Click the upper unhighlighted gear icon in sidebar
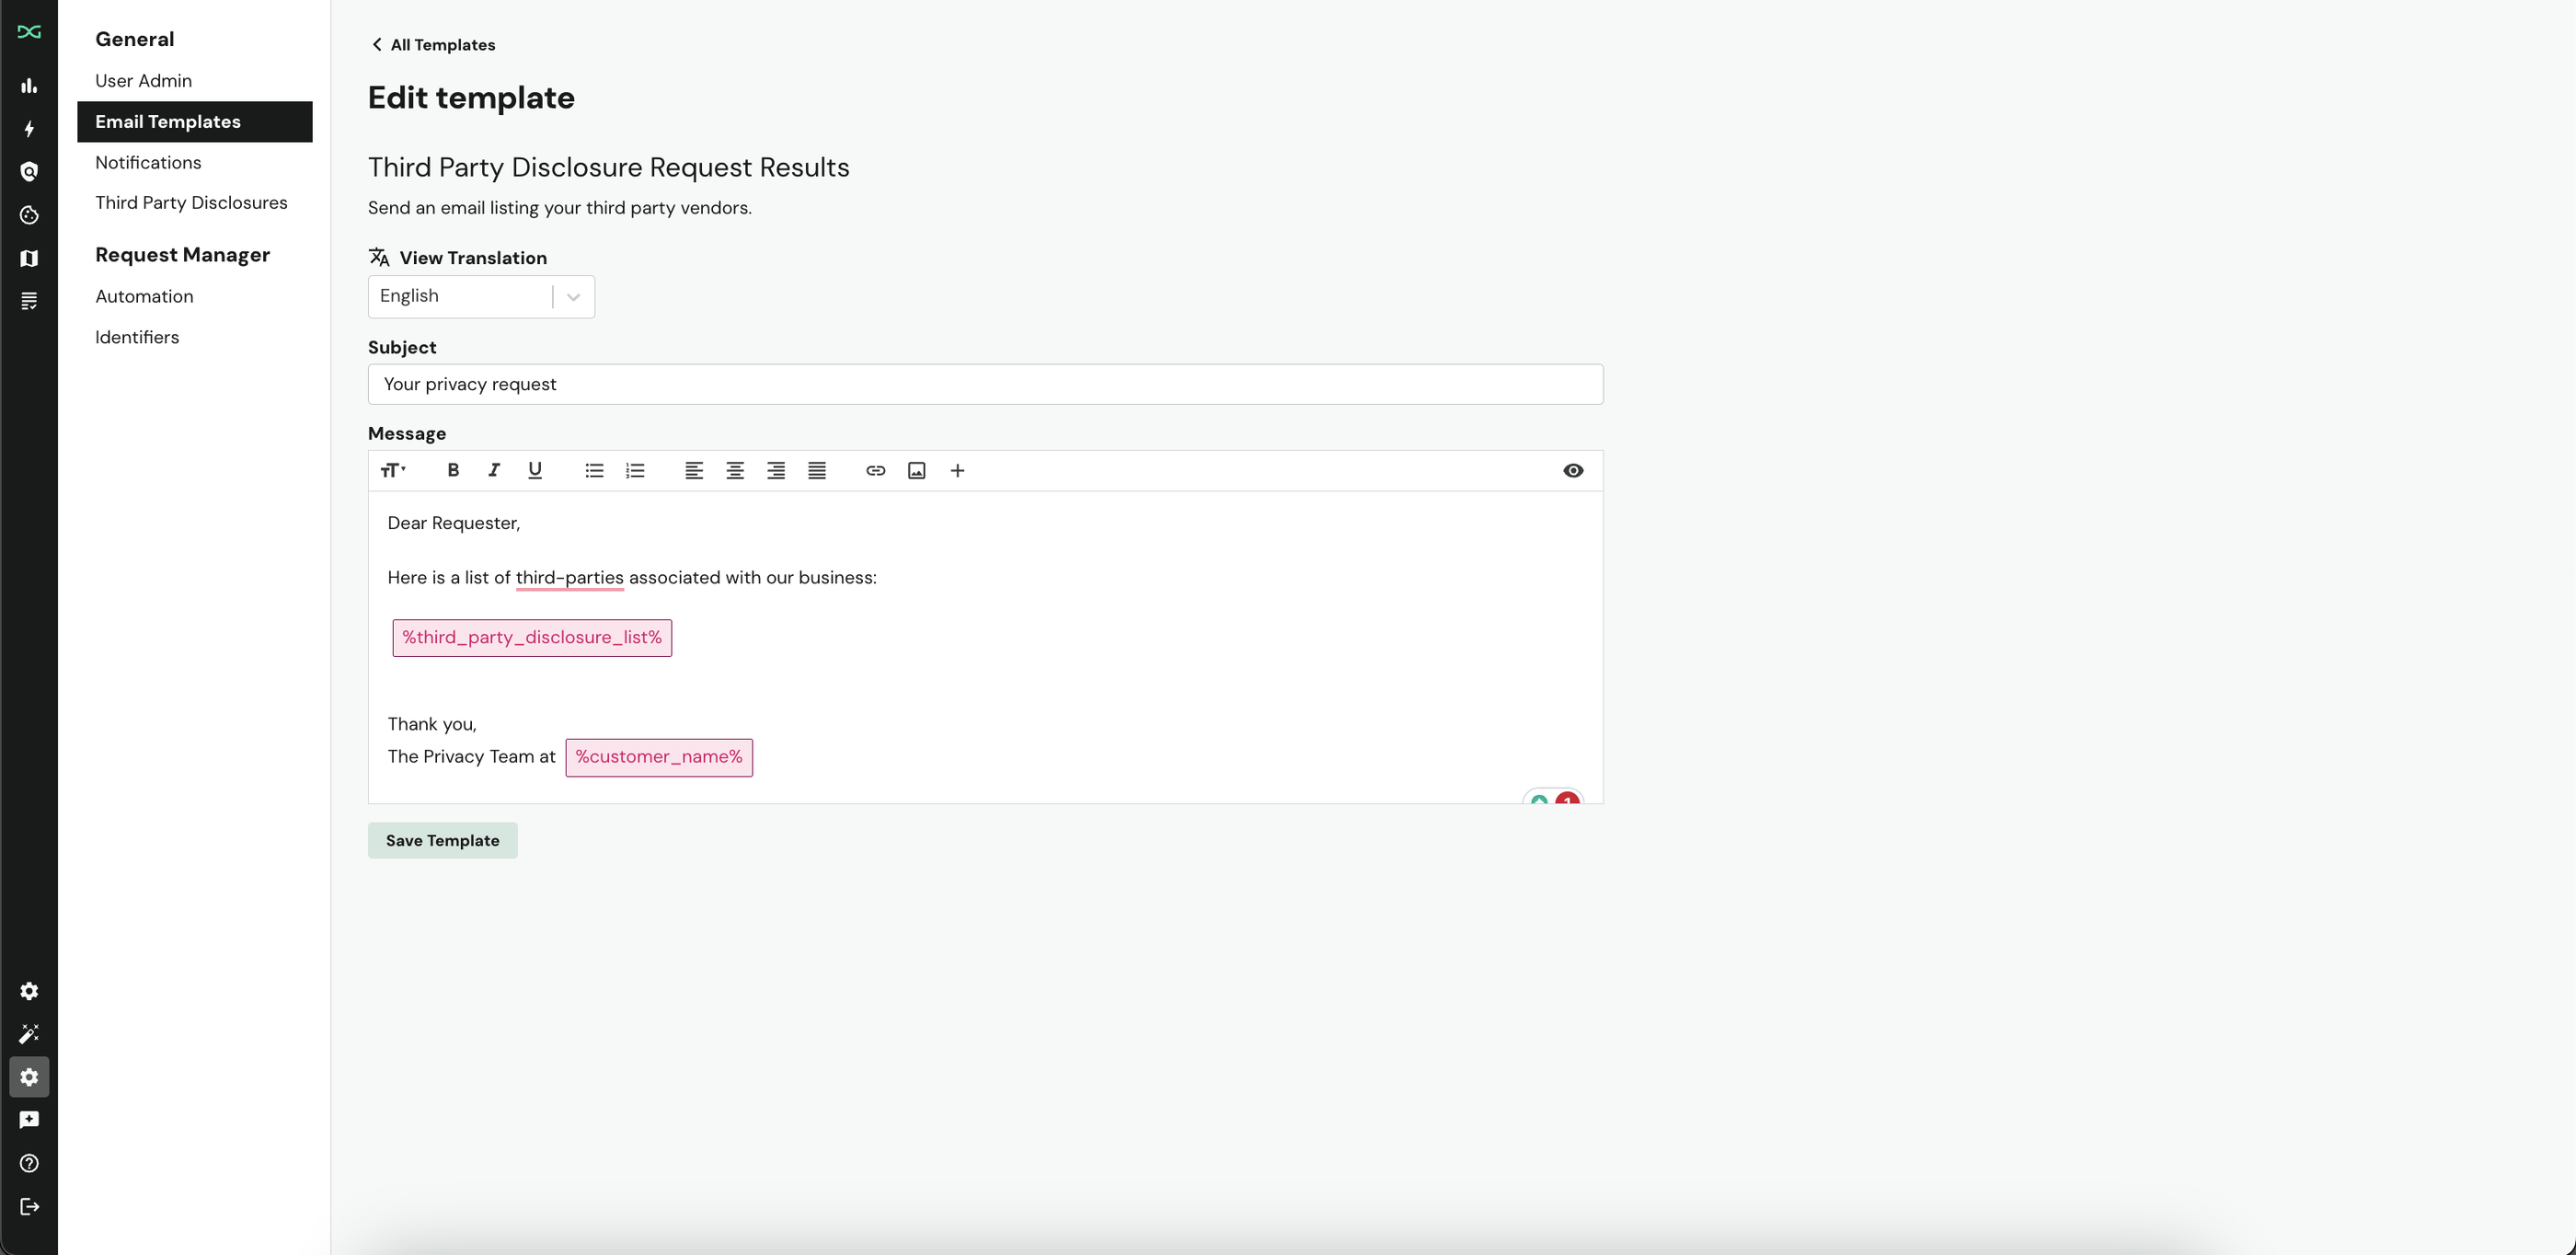Image resolution: width=2576 pixels, height=1255 pixels. pos(29,991)
